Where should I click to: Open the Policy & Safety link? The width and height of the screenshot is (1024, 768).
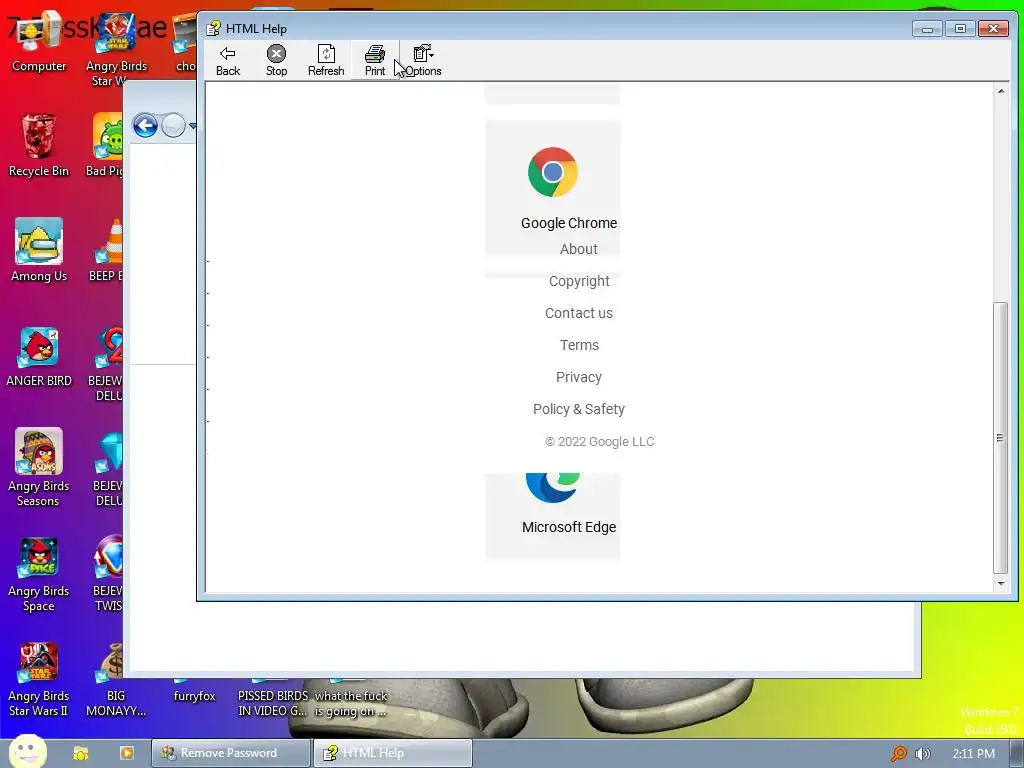click(x=579, y=409)
